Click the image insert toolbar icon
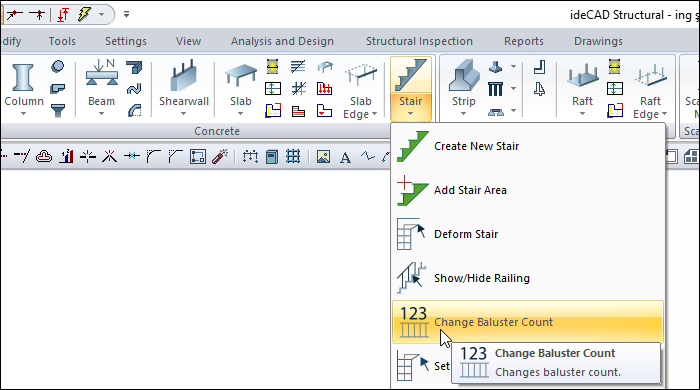Viewport: 700px width, 390px height. click(x=323, y=157)
